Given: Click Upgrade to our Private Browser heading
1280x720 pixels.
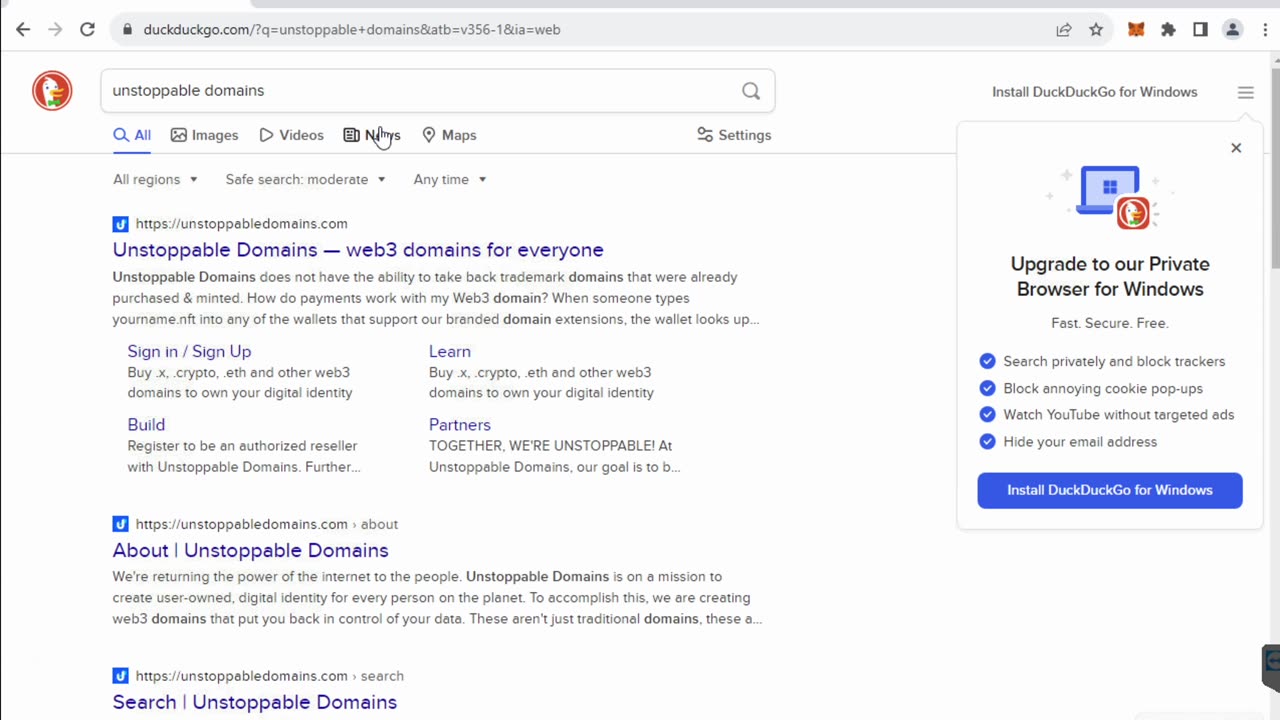Looking at the screenshot, I should (x=1110, y=276).
